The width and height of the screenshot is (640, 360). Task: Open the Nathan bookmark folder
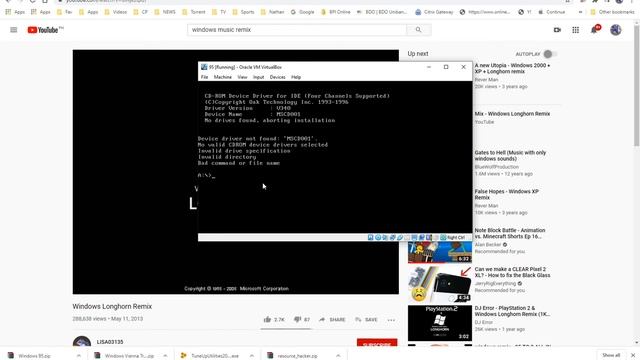272,12
